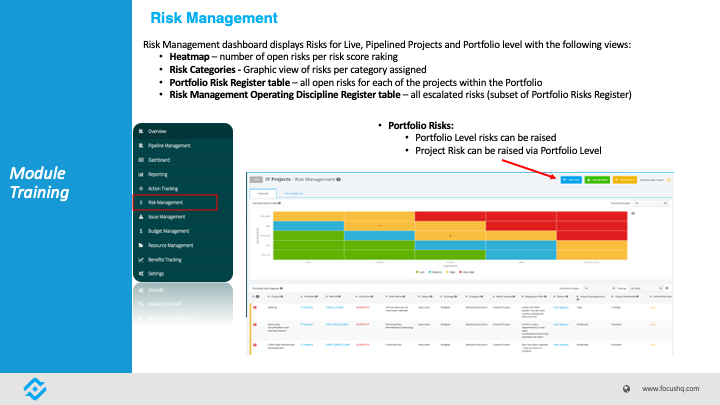Click the Action Tracking target icon
This screenshot has width=720, height=405.
141,188
